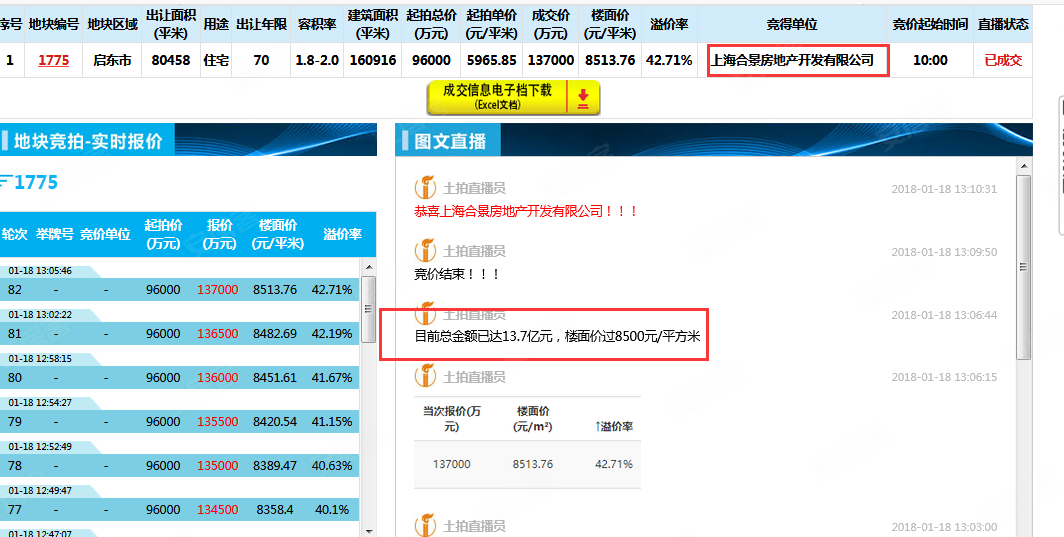
Task: Click the live feed scrollbar thumb
Action: point(1023,267)
